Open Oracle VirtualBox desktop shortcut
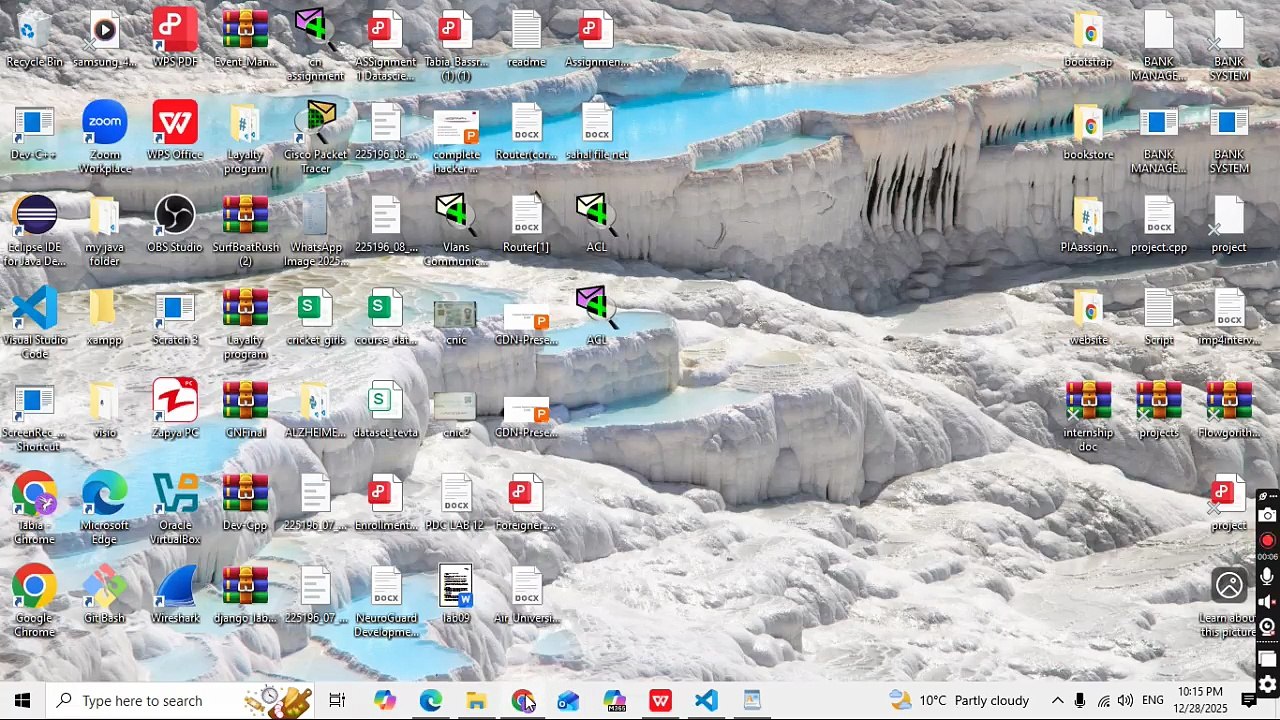Screen dimensions: 1280x720 pyautogui.click(x=175, y=509)
